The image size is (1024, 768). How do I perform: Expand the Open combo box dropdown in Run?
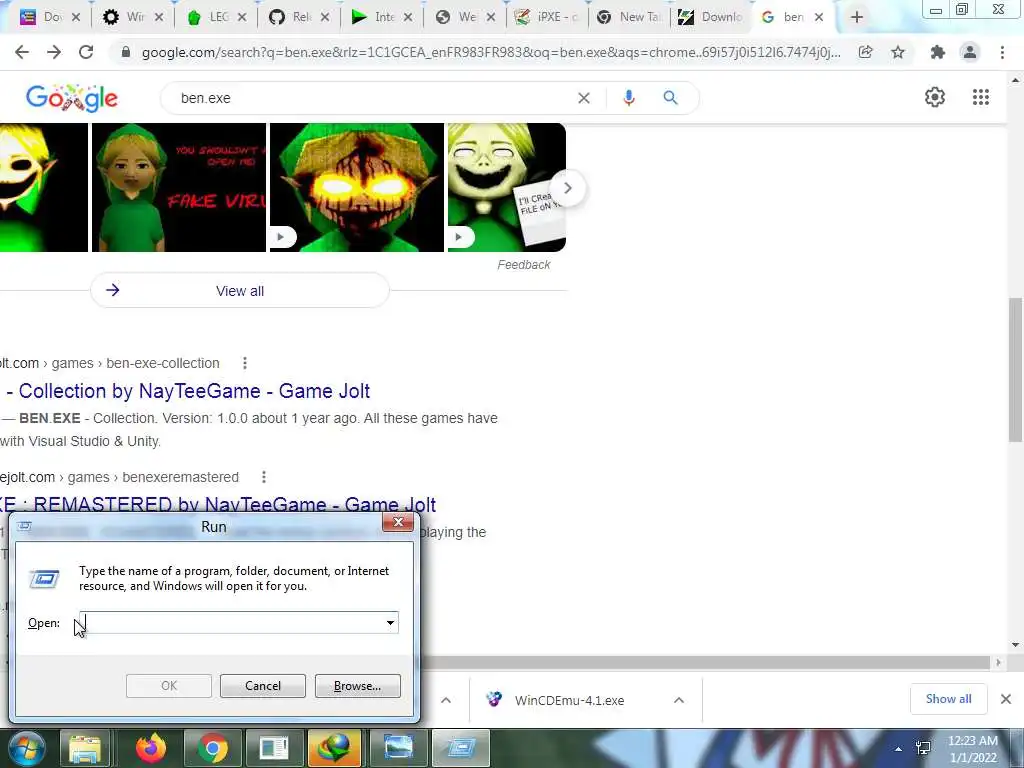click(x=390, y=622)
